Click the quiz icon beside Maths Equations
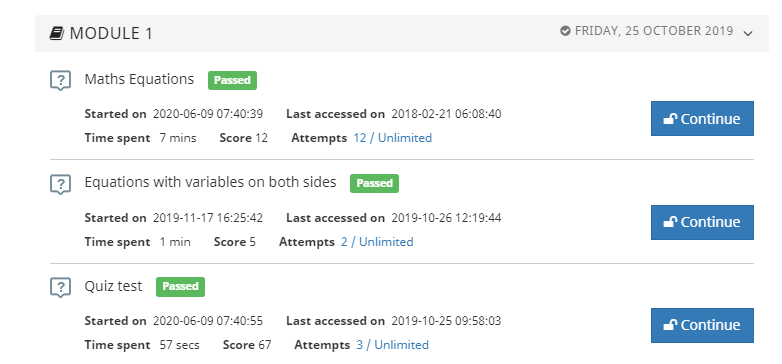The width and height of the screenshot is (782, 364). [x=60, y=80]
